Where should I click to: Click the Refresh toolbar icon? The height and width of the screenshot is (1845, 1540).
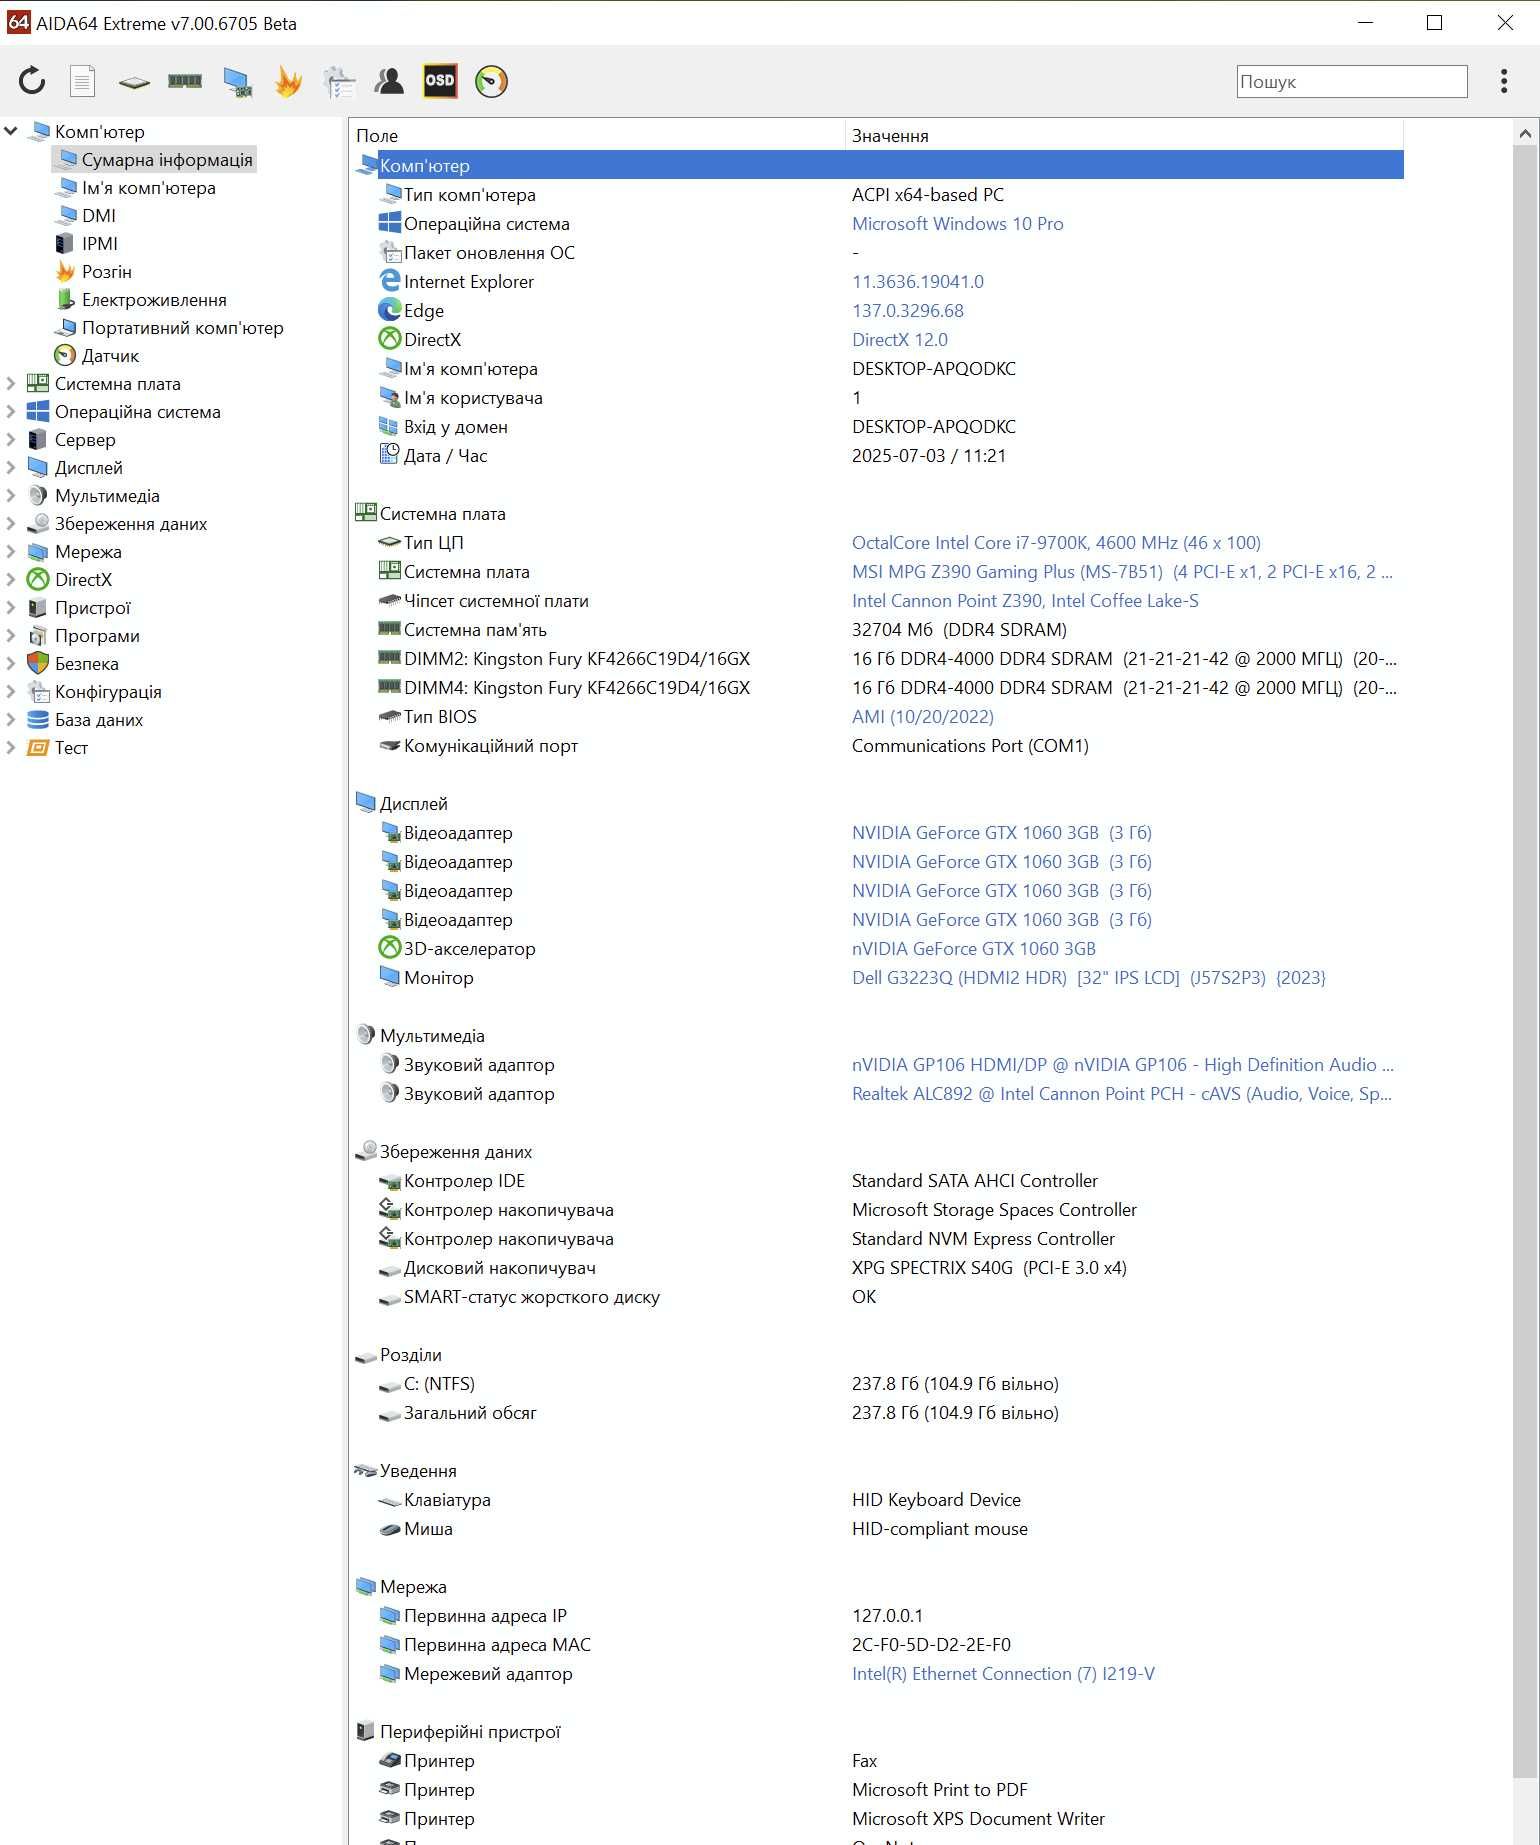(32, 81)
